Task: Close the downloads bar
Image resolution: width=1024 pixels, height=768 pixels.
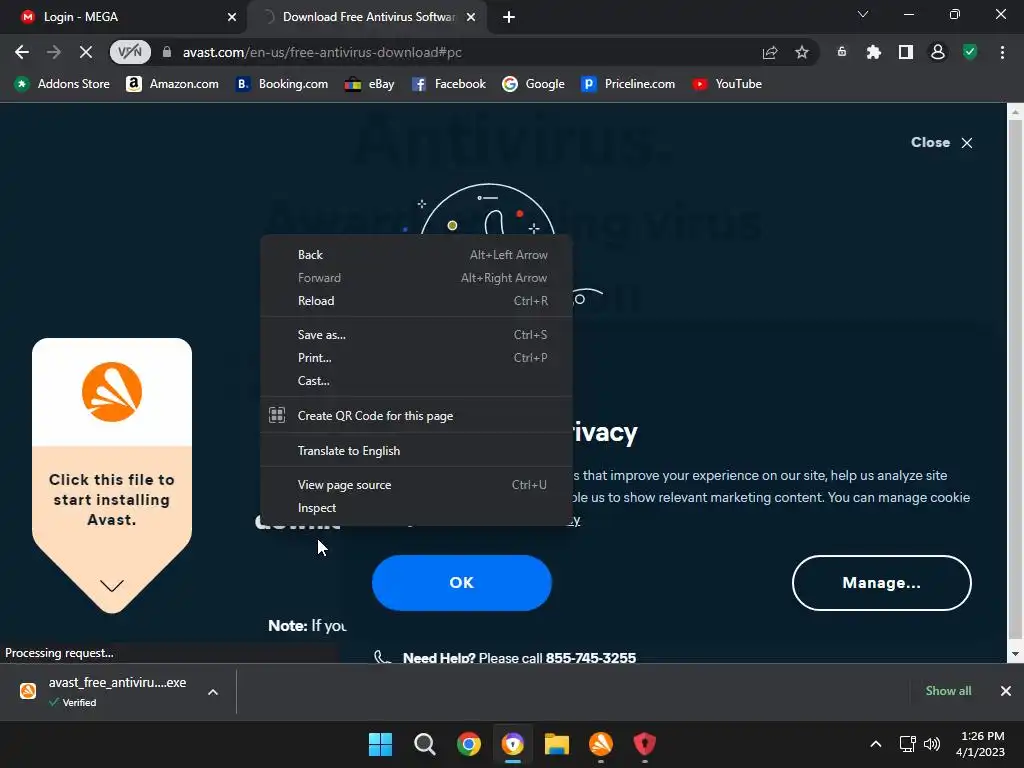Action: pyautogui.click(x=1006, y=691)
